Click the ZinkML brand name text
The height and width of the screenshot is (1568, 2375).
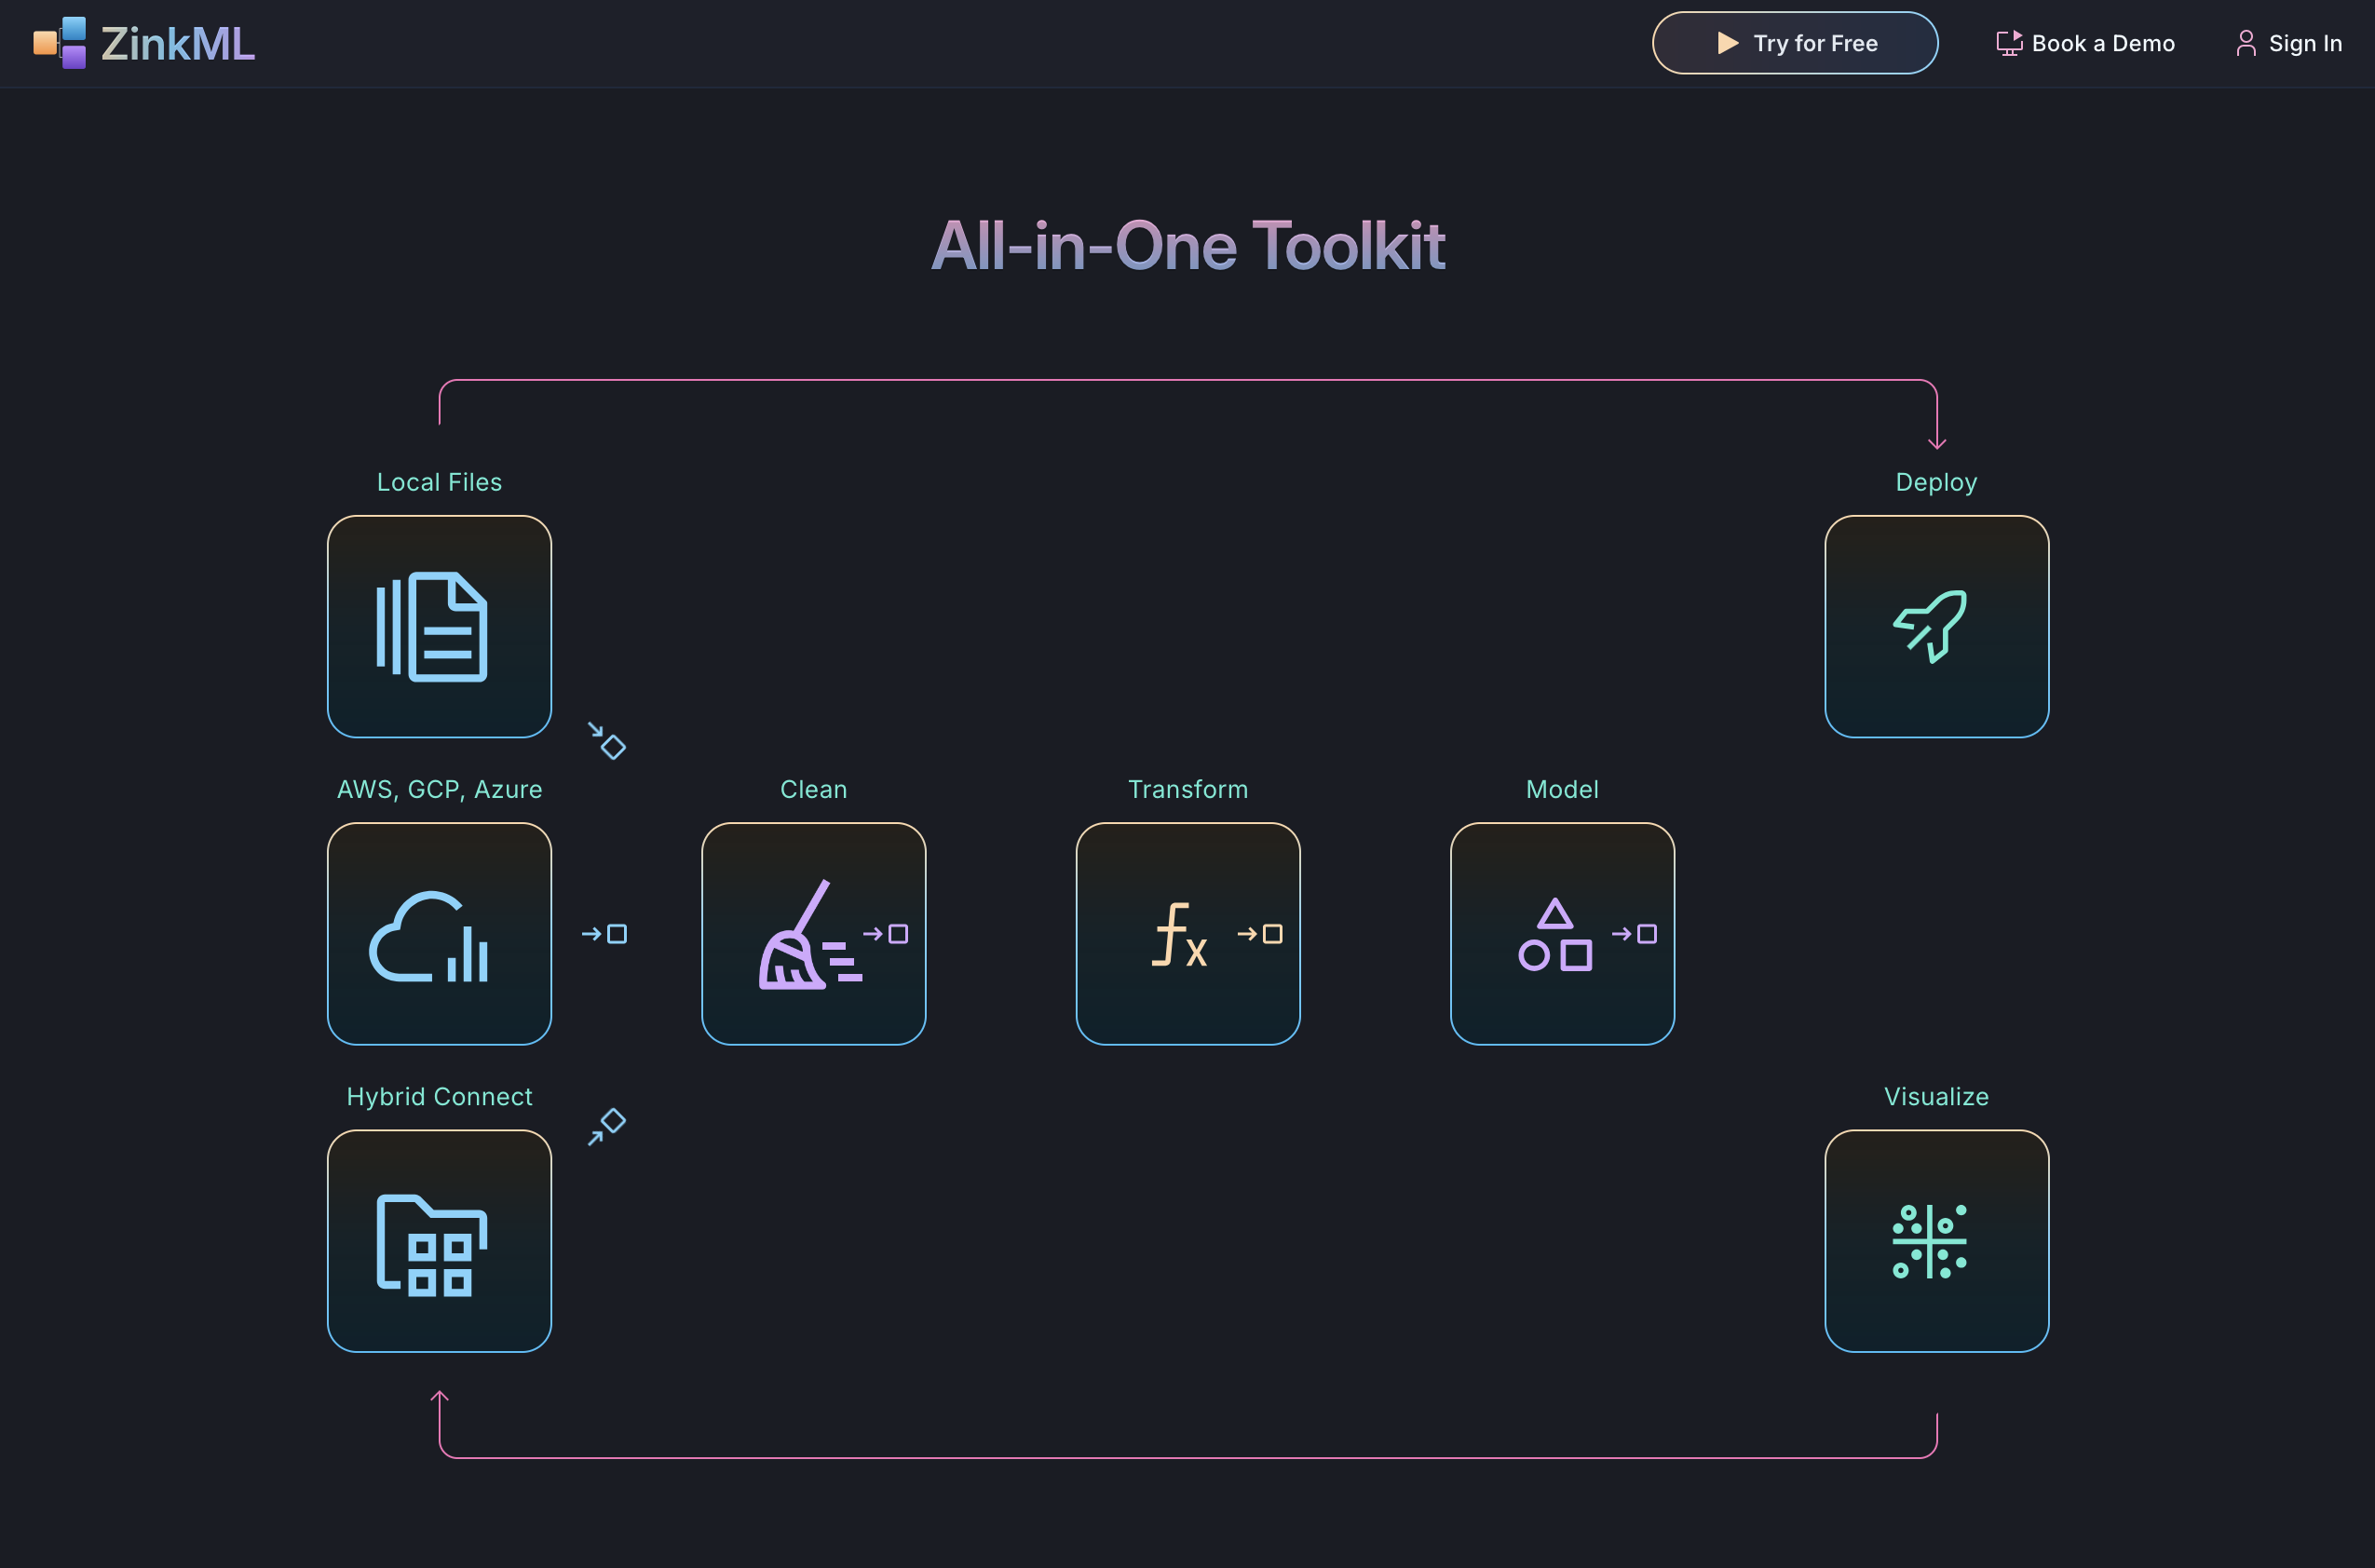click(x=178, y=44)
